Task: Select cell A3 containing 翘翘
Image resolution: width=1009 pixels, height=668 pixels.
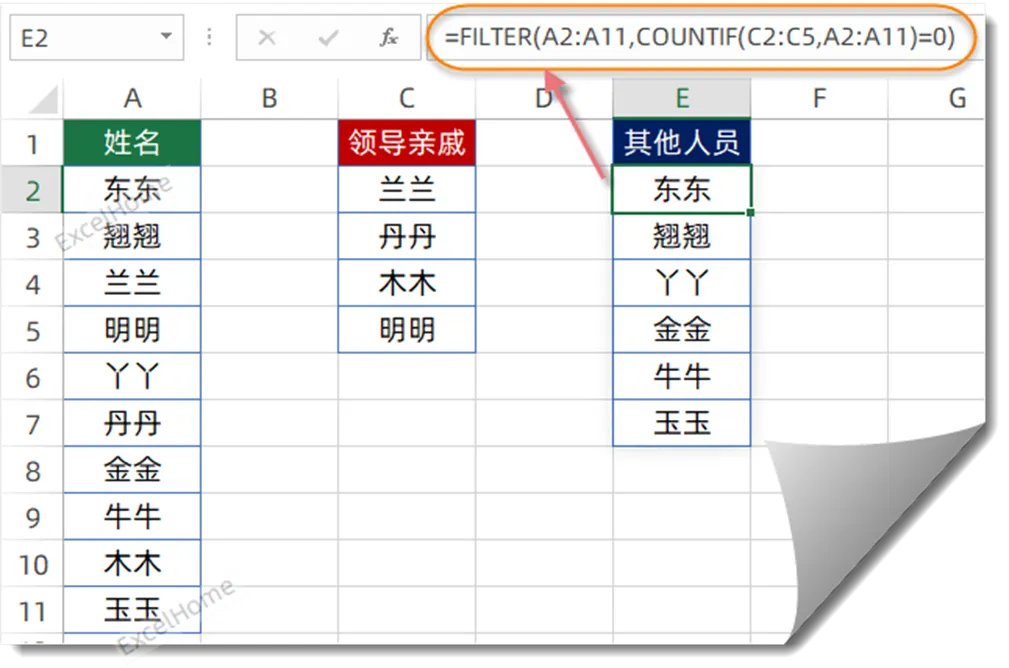Action: [x=132, y=236]
